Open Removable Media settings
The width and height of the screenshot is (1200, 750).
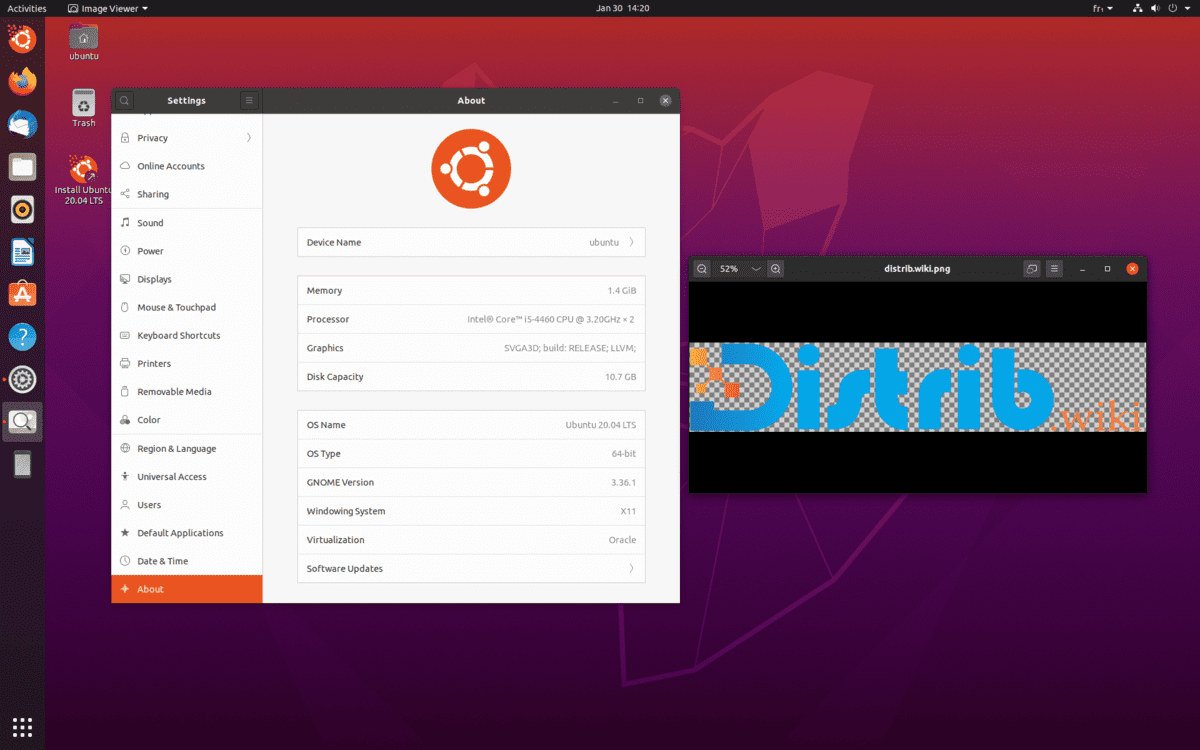point(187,392)
